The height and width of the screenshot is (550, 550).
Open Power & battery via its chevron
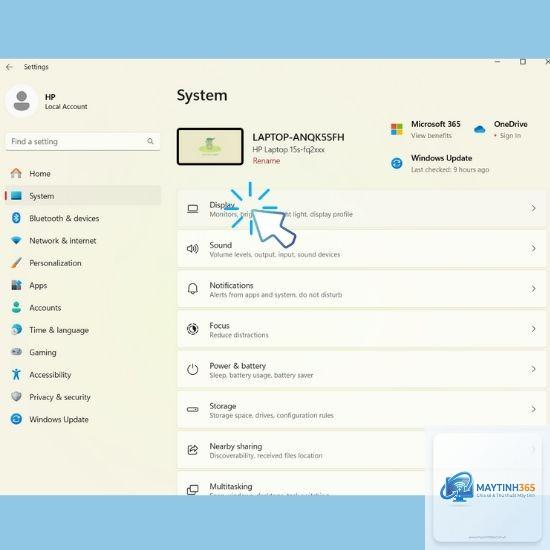[533, 369]
